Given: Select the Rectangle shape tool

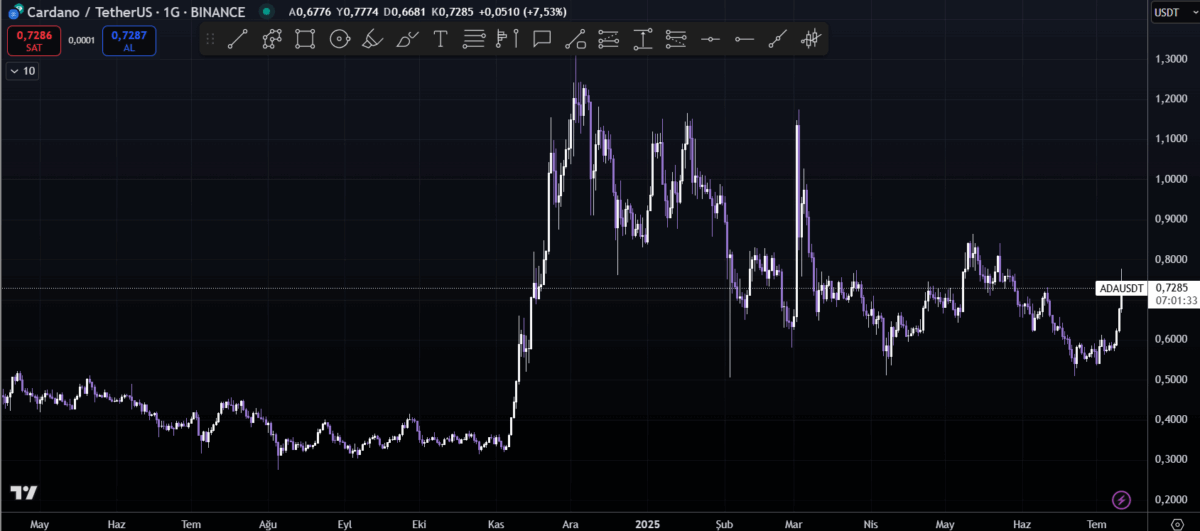Looking at the screenshot, I should tap(305, 40).
